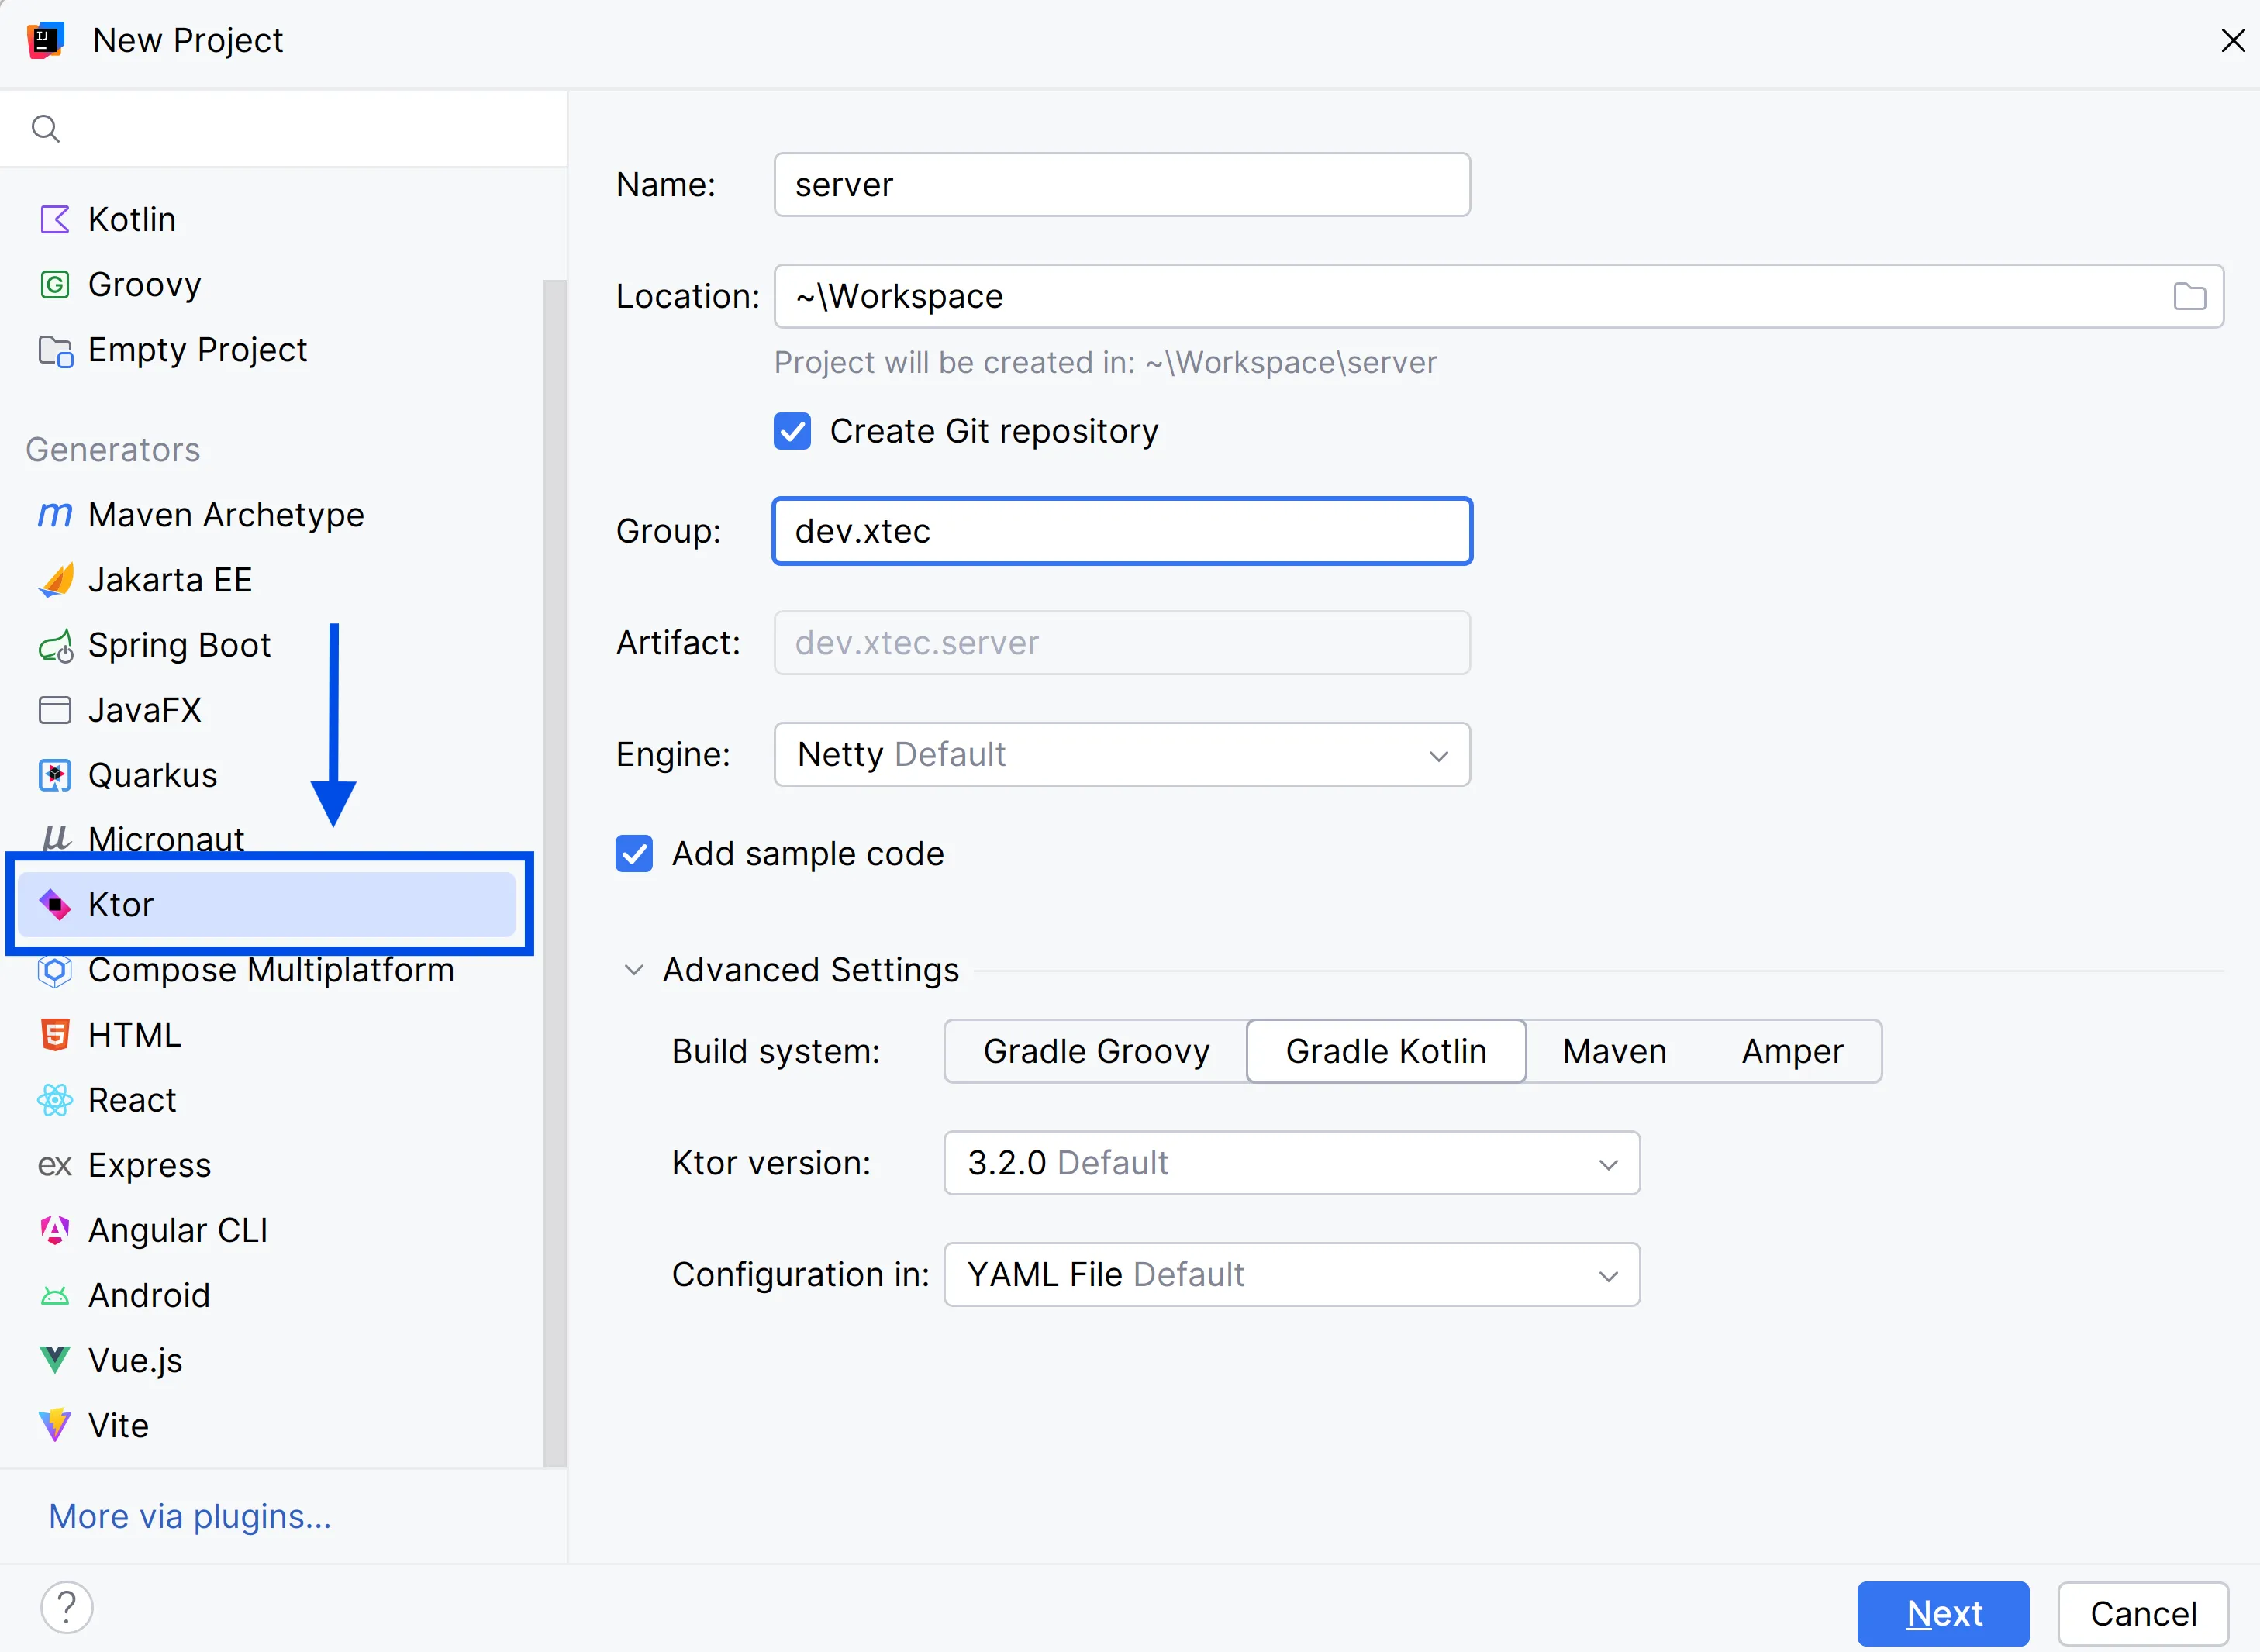Select Gradle Groovy build system
Screen dimensions: 2260x1652
click(1096, 1051)
